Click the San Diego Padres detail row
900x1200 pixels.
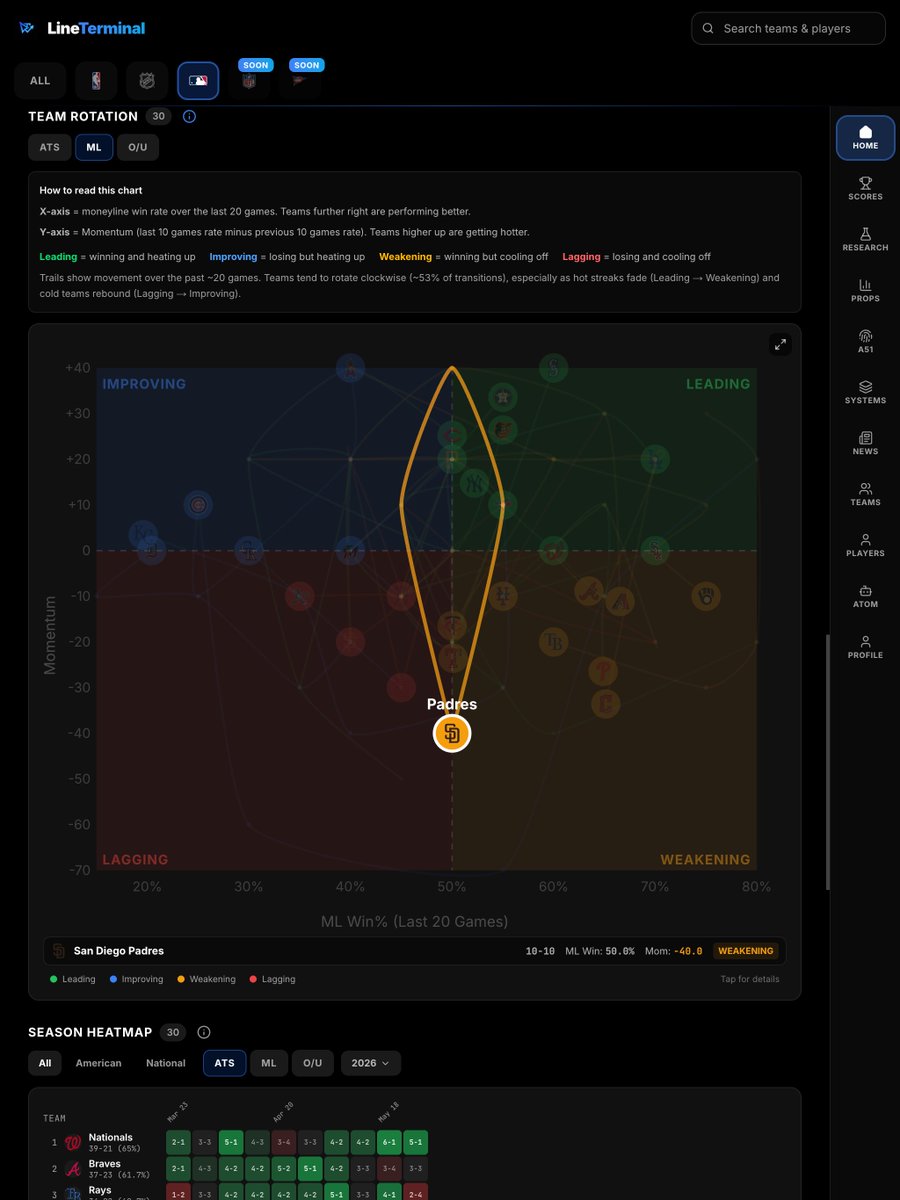pyautogui.click(x=414, y=951)
